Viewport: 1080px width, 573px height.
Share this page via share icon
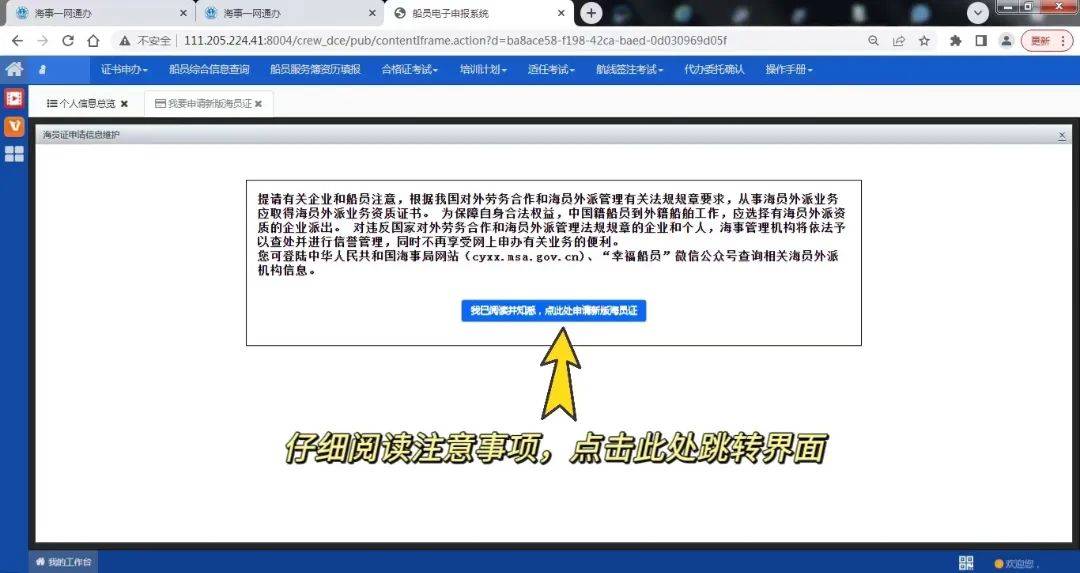pyautogui.click(x=899, y=41)
